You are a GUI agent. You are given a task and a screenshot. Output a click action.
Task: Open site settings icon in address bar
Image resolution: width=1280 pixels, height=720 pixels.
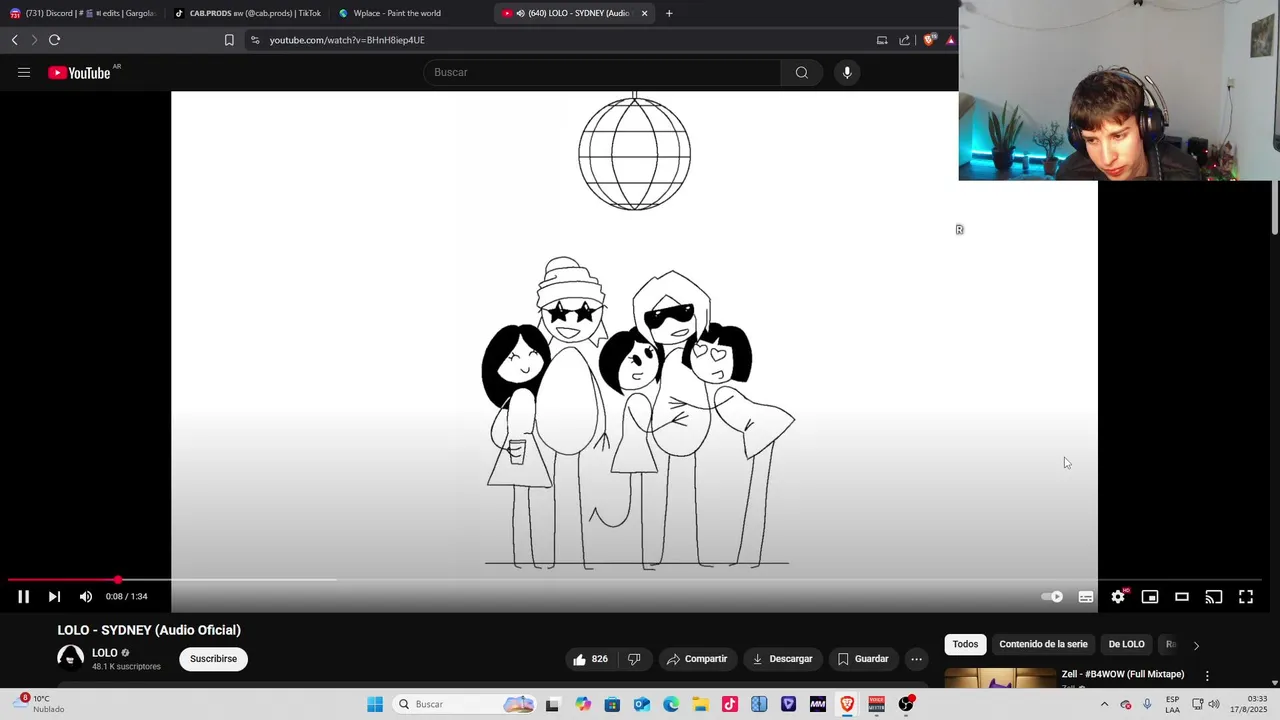click(x=255, y=40)
